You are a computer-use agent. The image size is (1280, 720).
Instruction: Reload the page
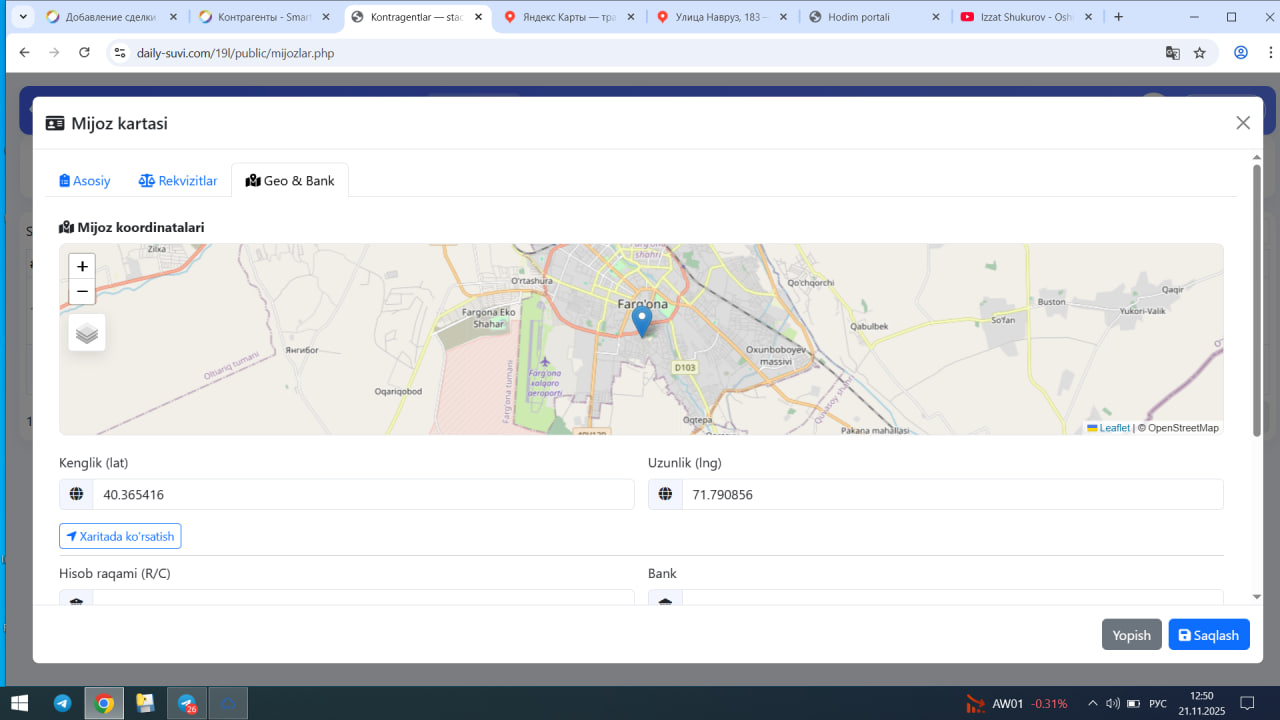(x=84, y=53)
